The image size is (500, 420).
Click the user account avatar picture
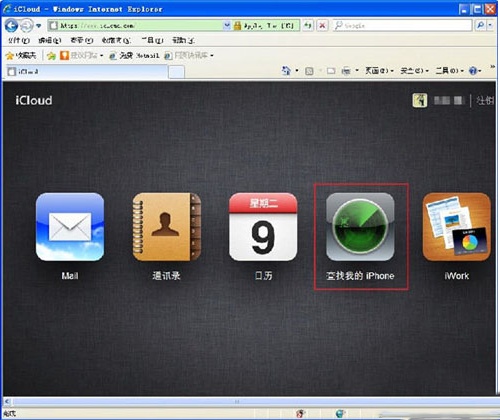tap(420, 100)
